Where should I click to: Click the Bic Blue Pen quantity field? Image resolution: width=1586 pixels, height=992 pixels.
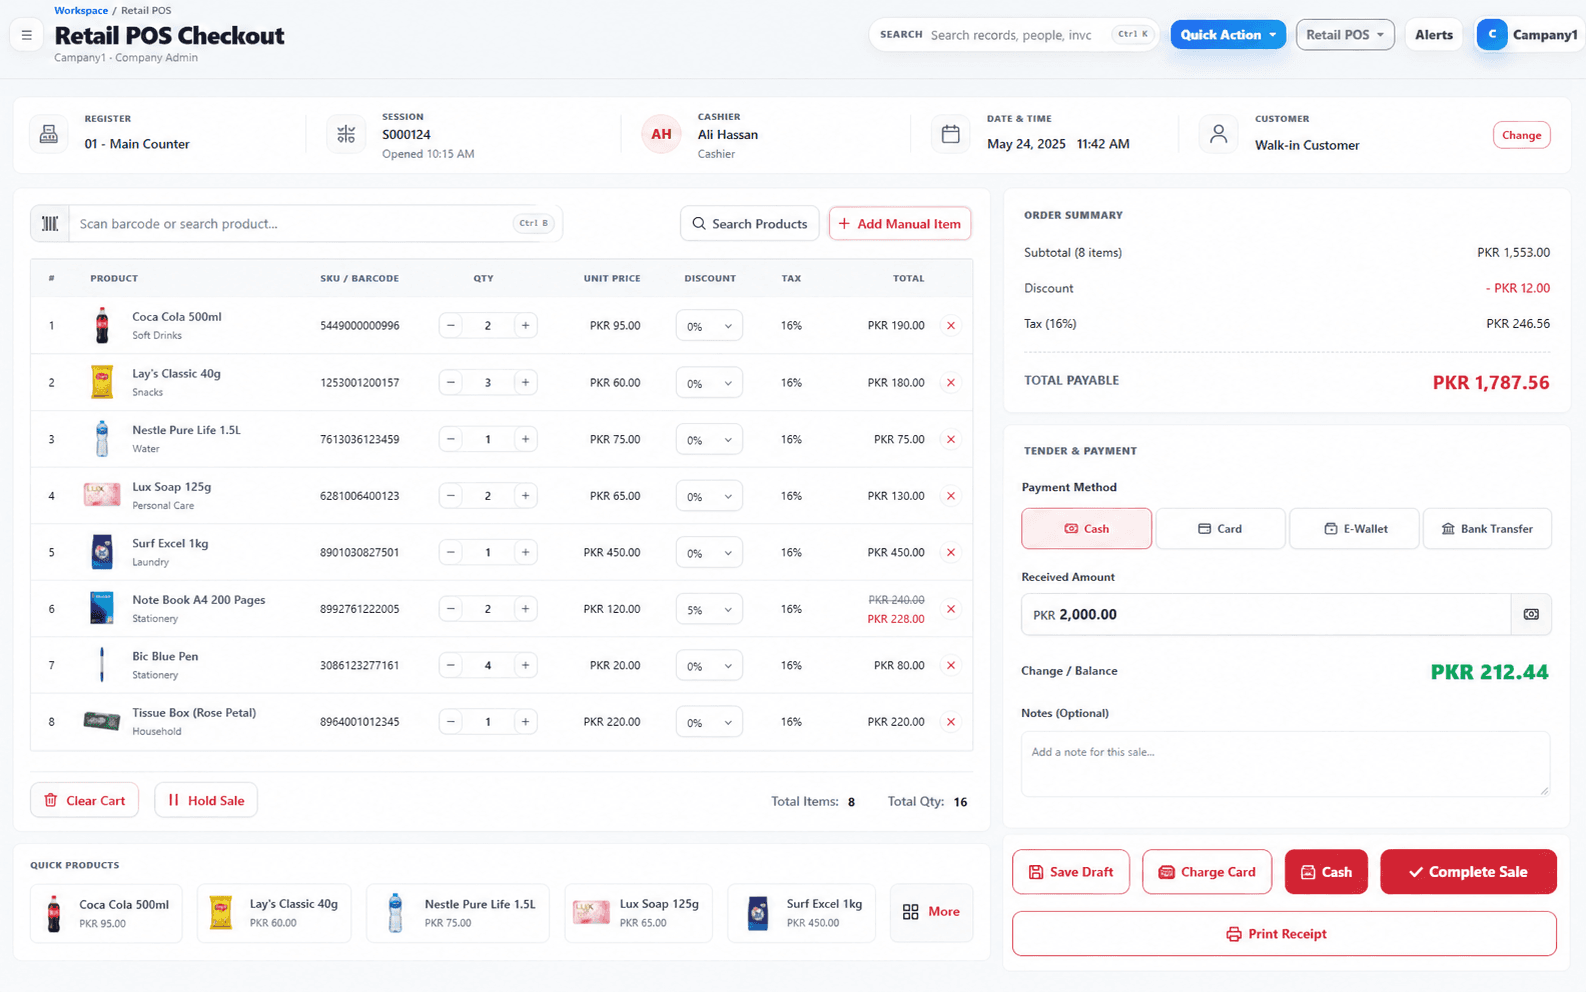[488, 665]
